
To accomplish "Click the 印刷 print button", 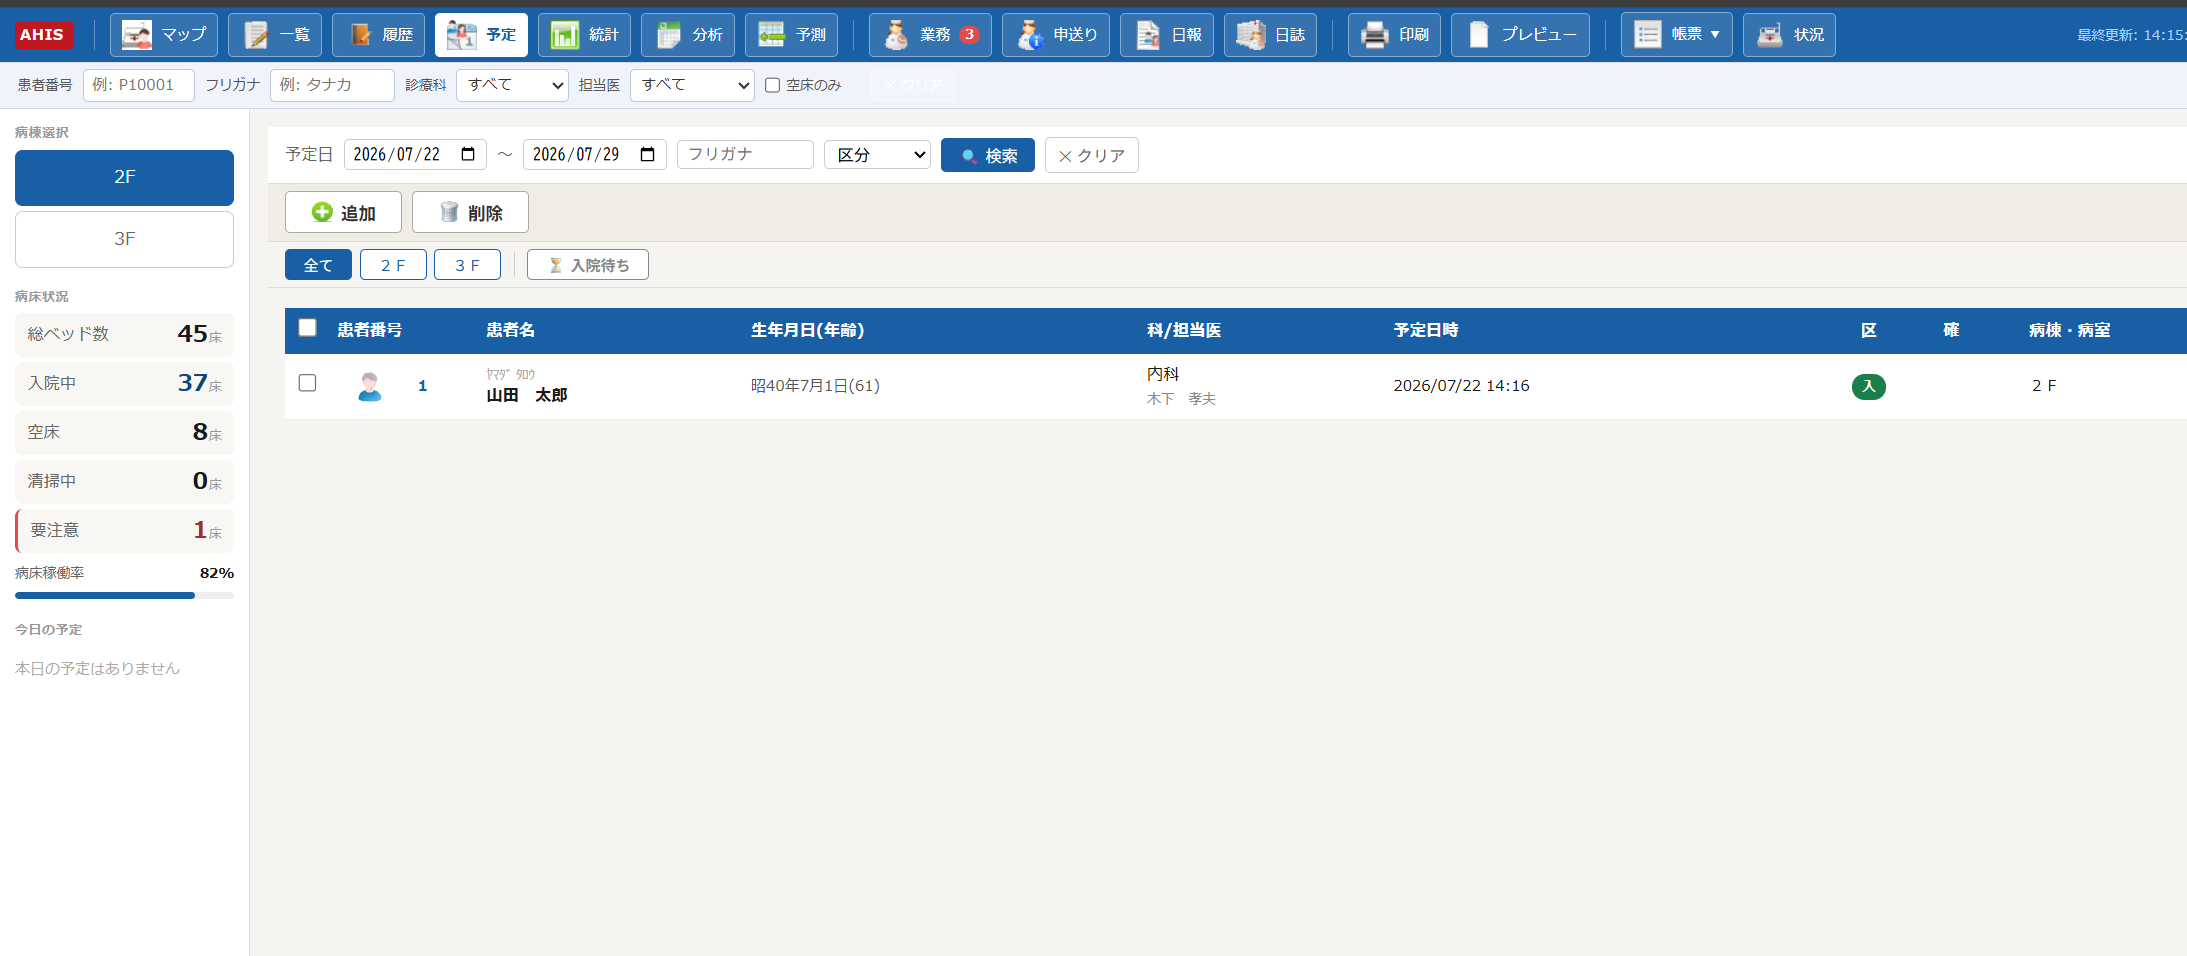I will (1394, 35).
